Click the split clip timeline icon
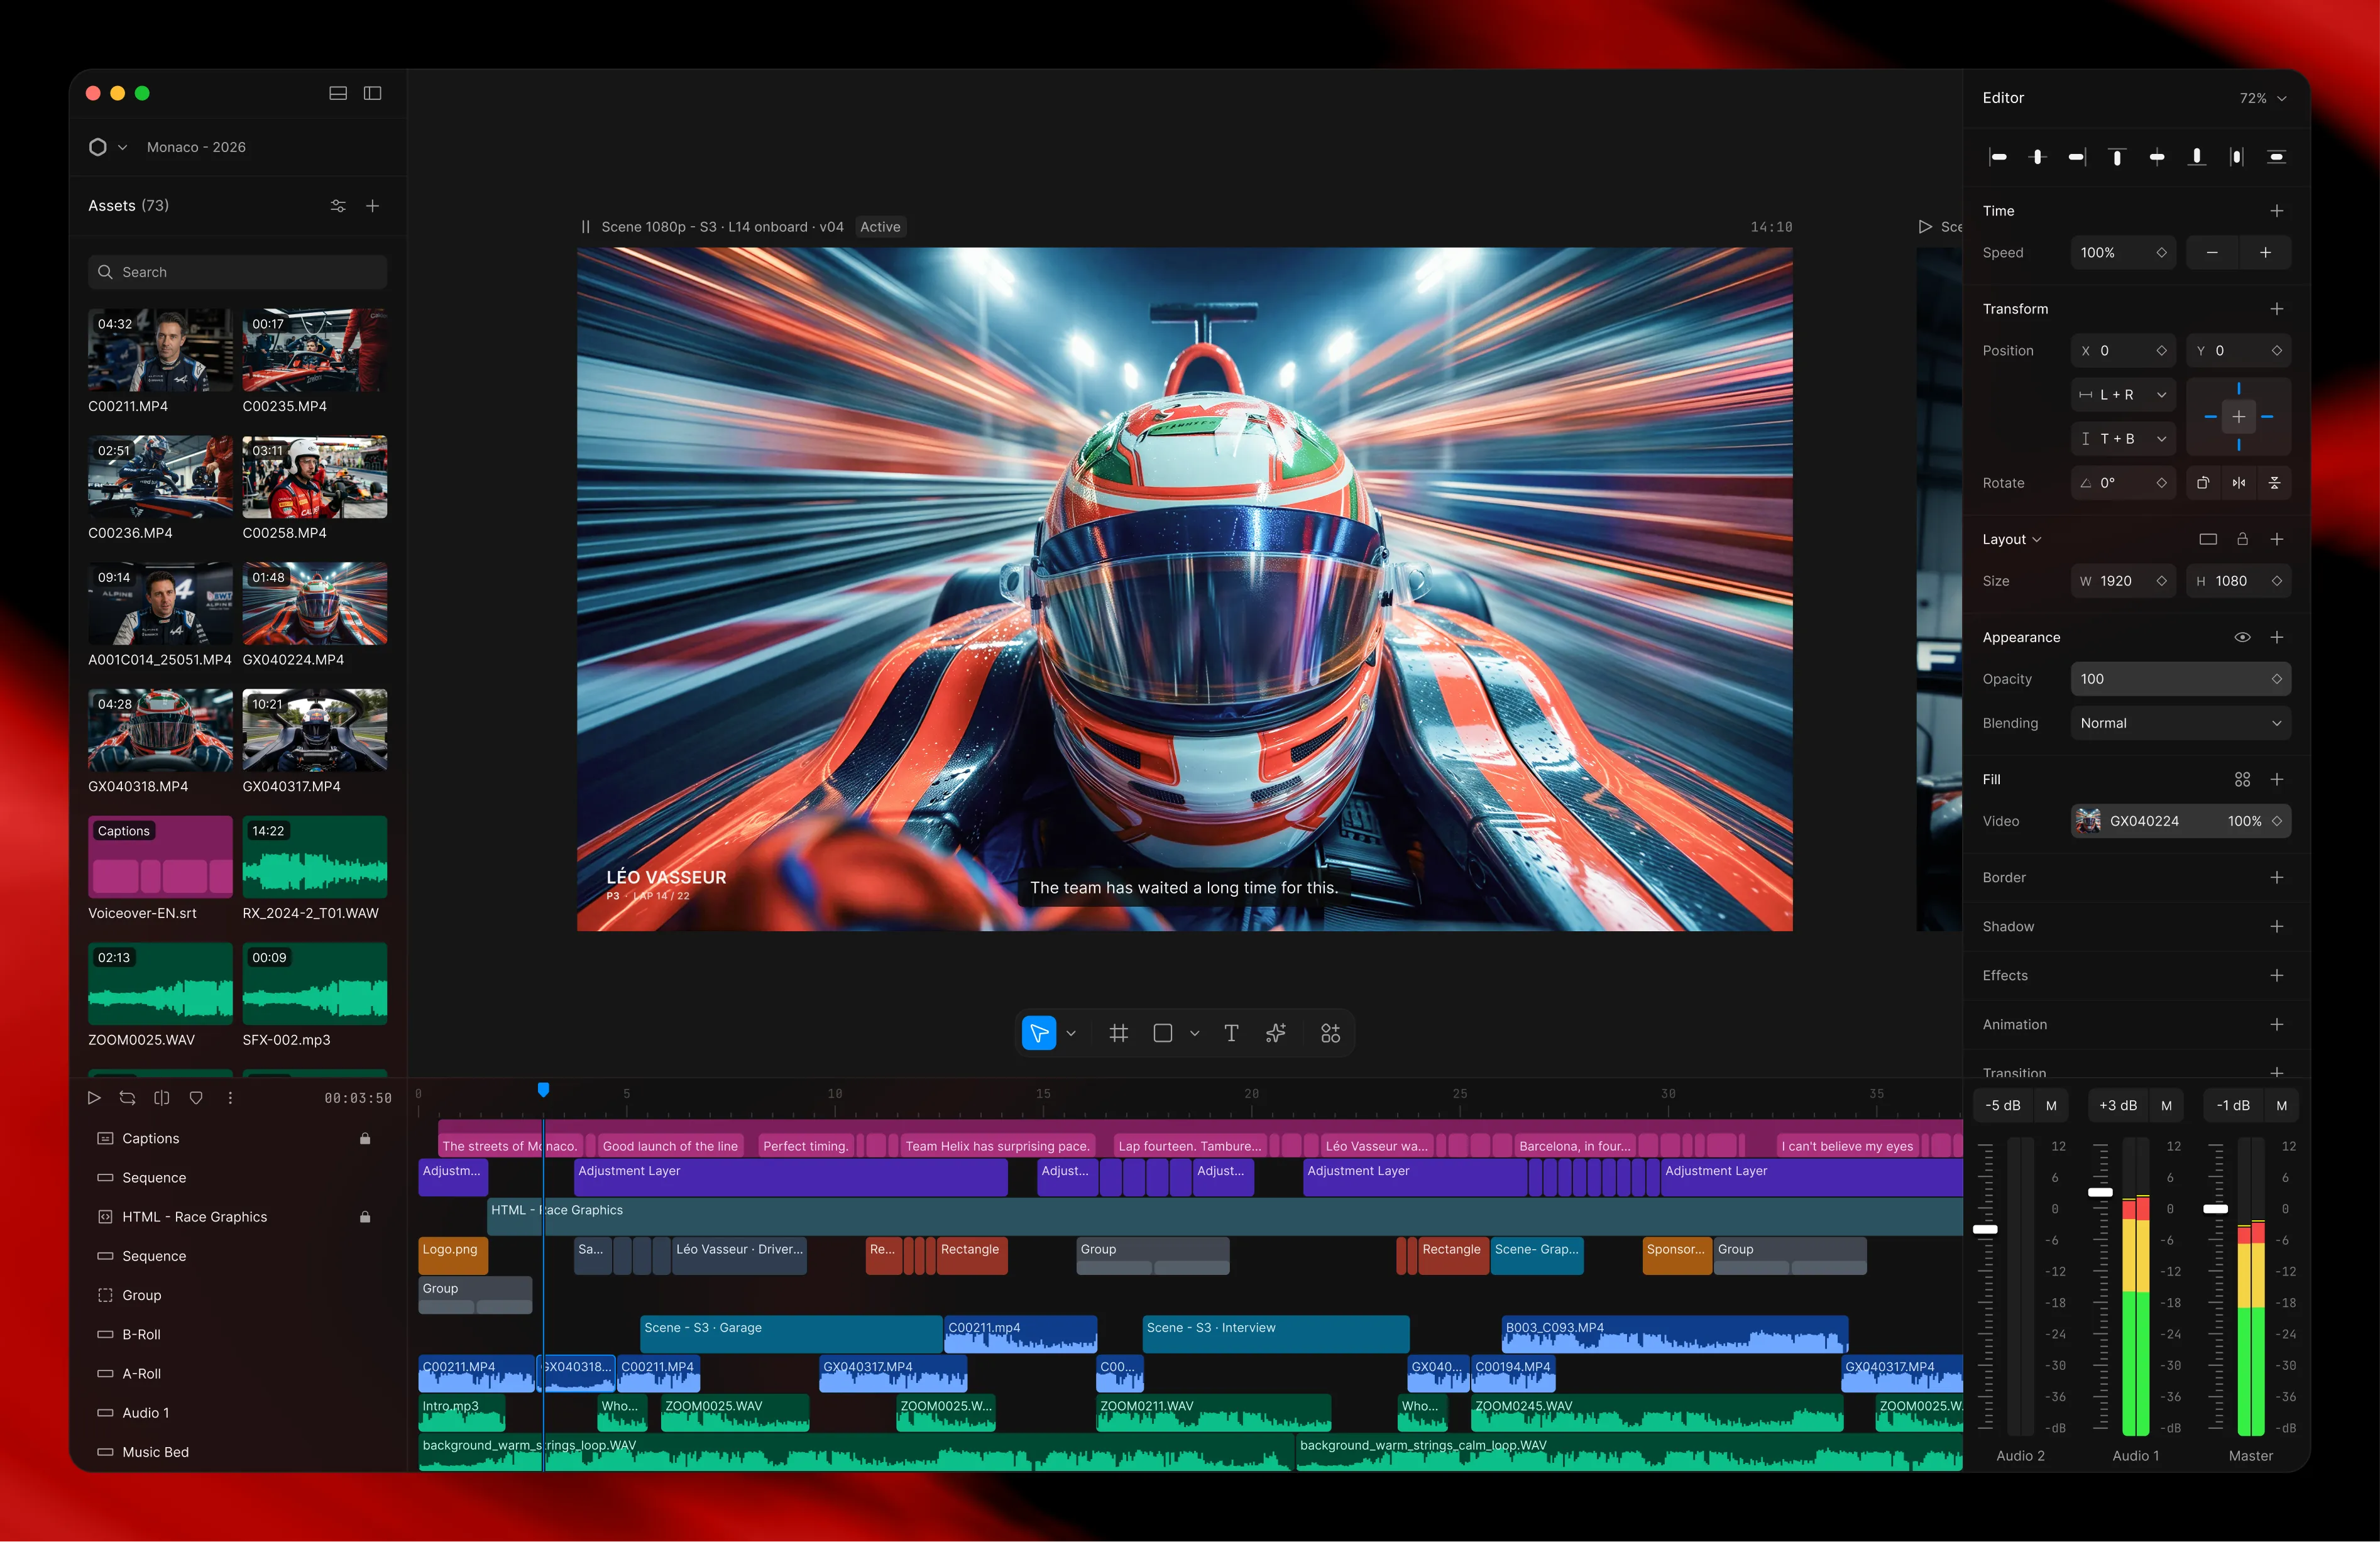This screenshot has width=2380, height=1542. (162, 1098)
